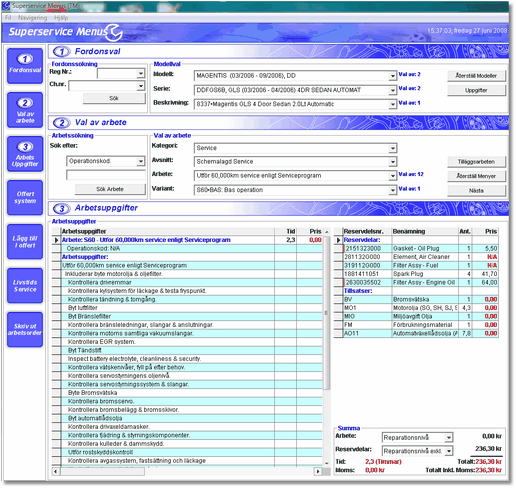516x488 pixels.
Task: Select the BV Bromsvätska row
Action: [x=416, y=300]
